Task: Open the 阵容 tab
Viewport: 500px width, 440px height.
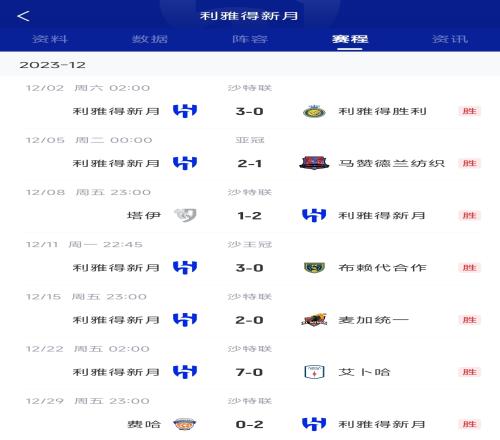Action: 250,39
